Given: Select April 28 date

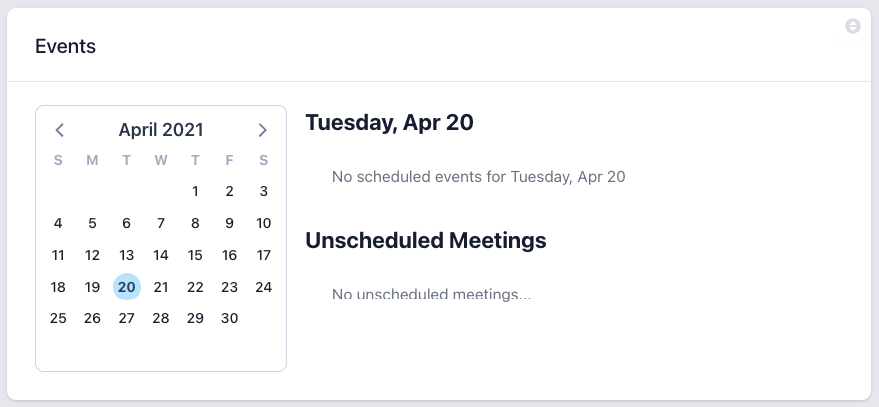Looking at the screenshot, I should (161, 318).
